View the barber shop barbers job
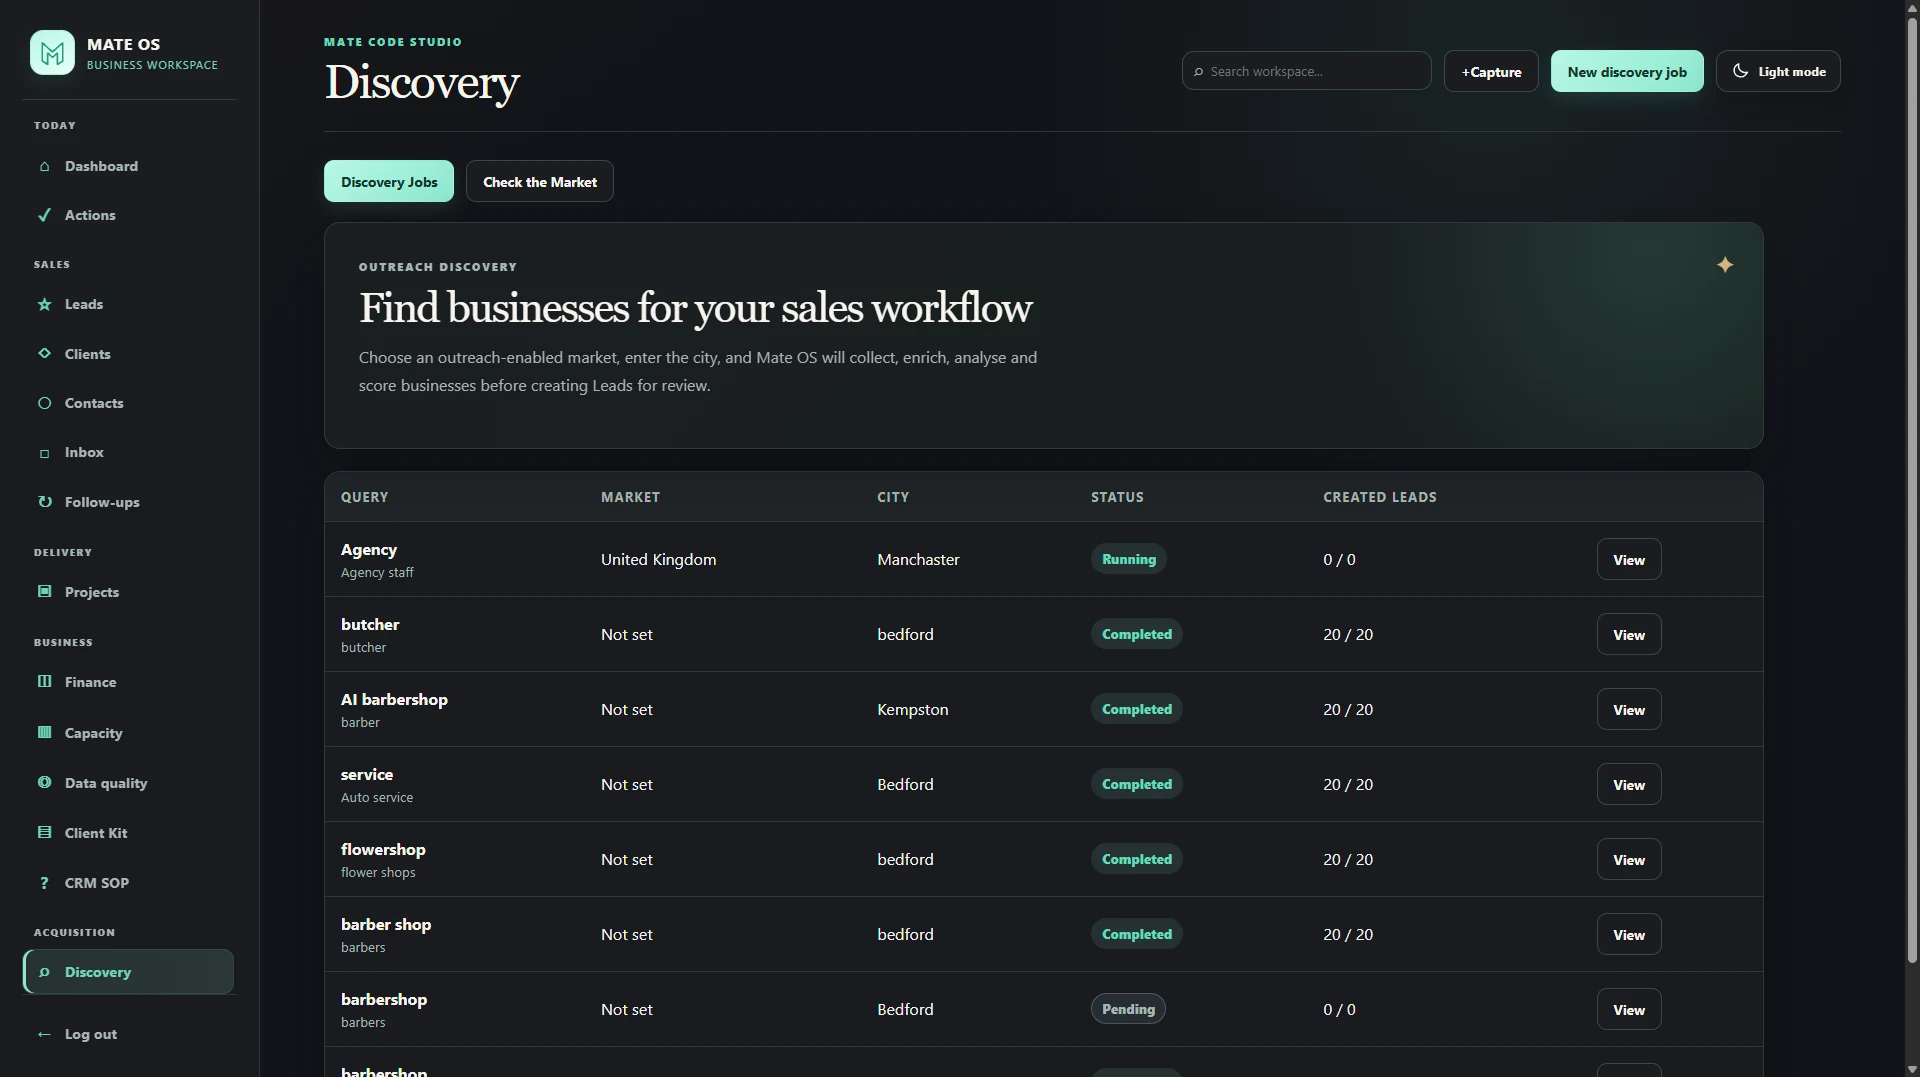 pyautogui.click(x=1629, y=934)
